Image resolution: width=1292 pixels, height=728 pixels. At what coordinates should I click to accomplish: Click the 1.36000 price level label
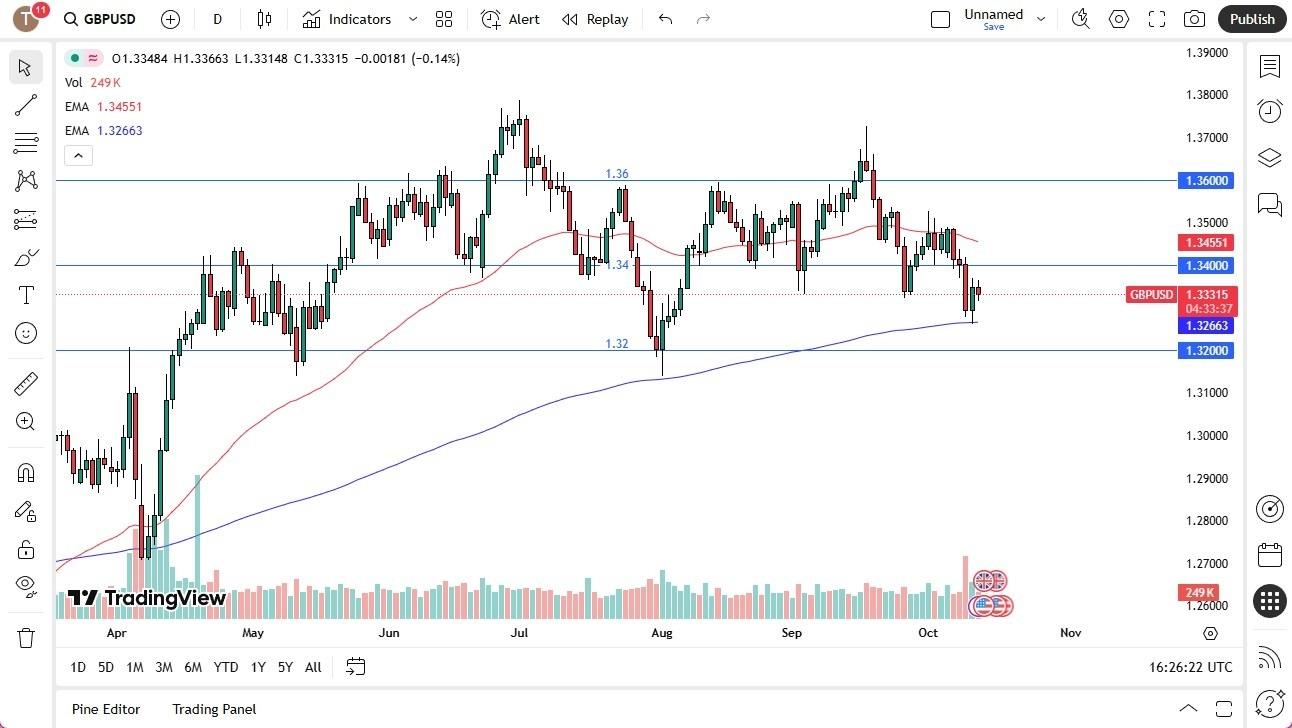[1208, 181]
